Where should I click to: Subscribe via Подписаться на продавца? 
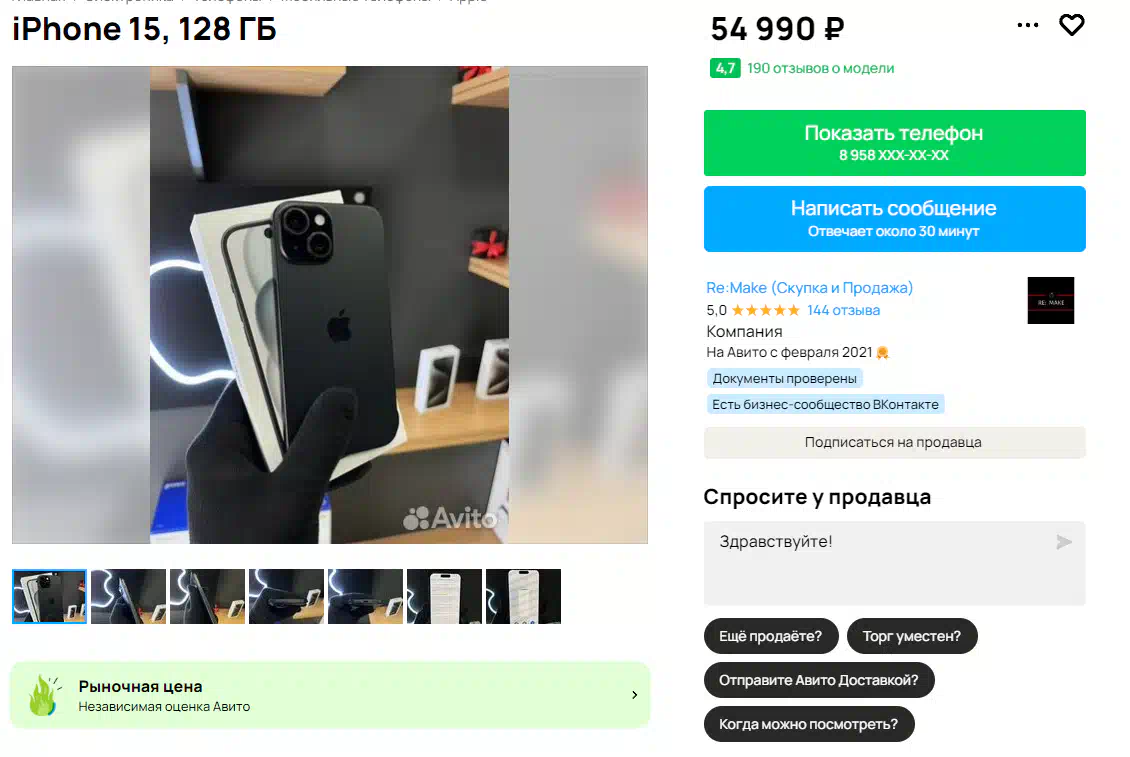pos(894,443)
